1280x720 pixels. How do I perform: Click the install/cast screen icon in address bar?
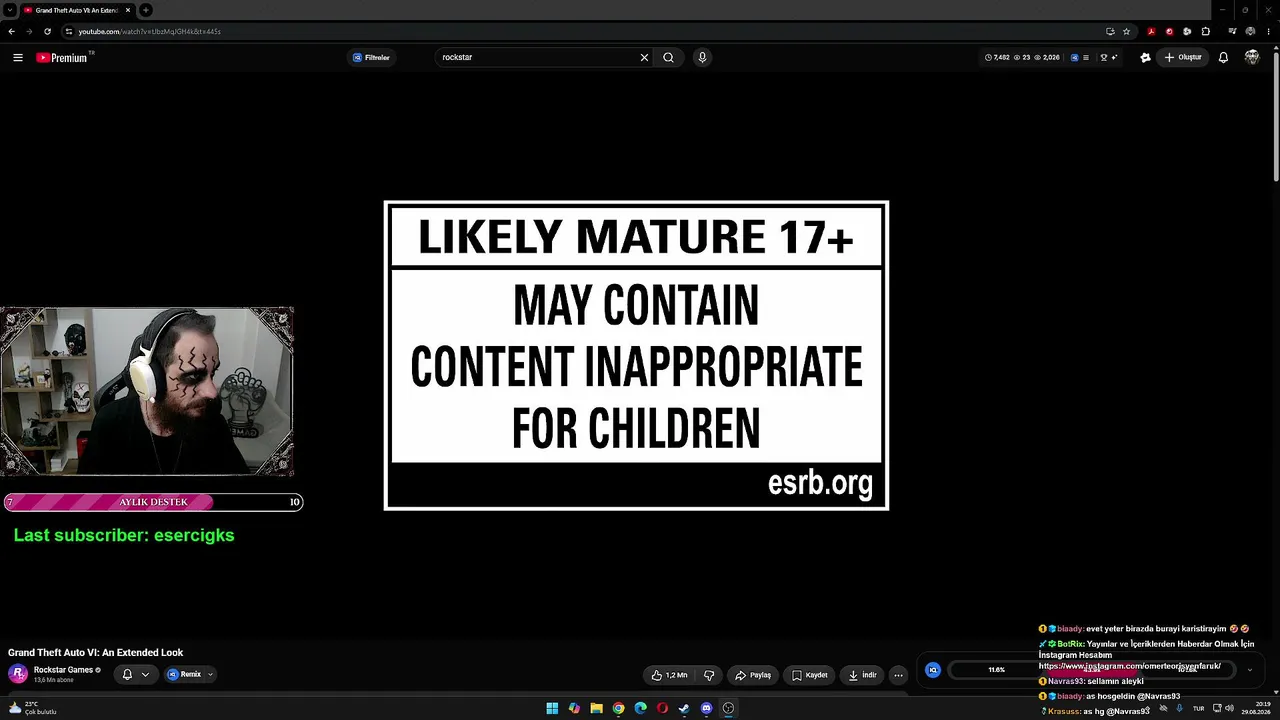[x=1110, y=31]
